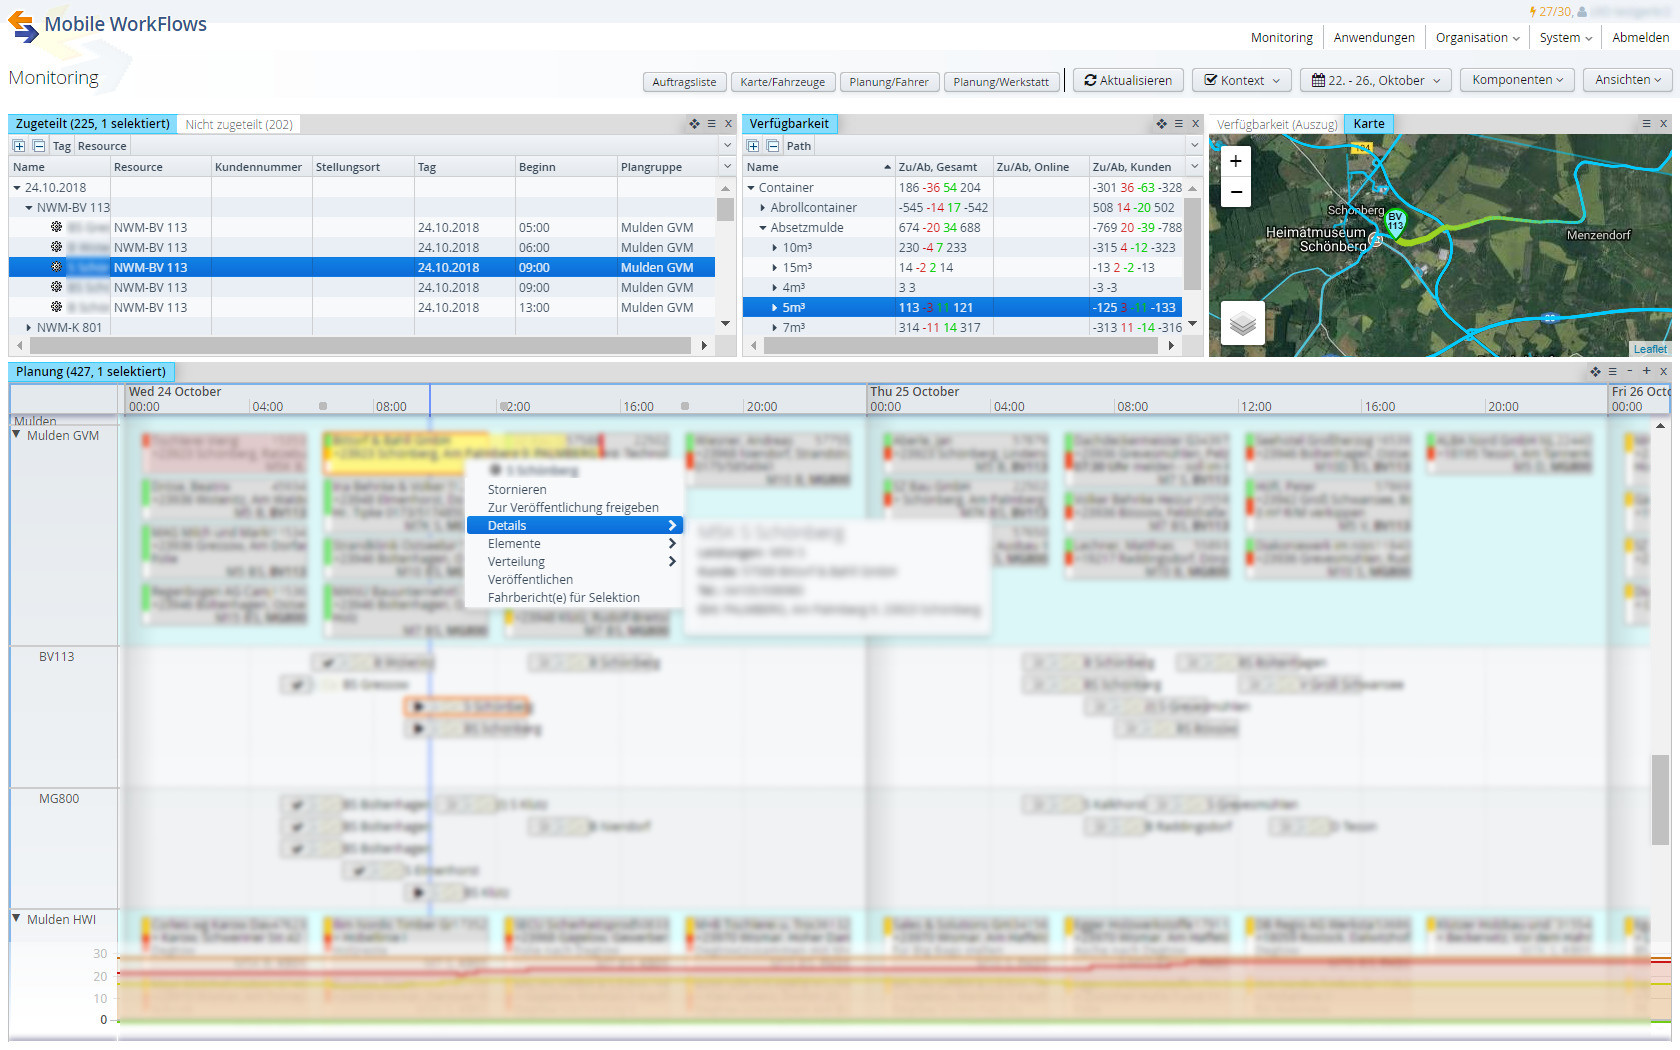Viewport: 1680px width, 1050px height.
Task: Expand all rows in Zugeteilt panel
Action: coord(19,146)
